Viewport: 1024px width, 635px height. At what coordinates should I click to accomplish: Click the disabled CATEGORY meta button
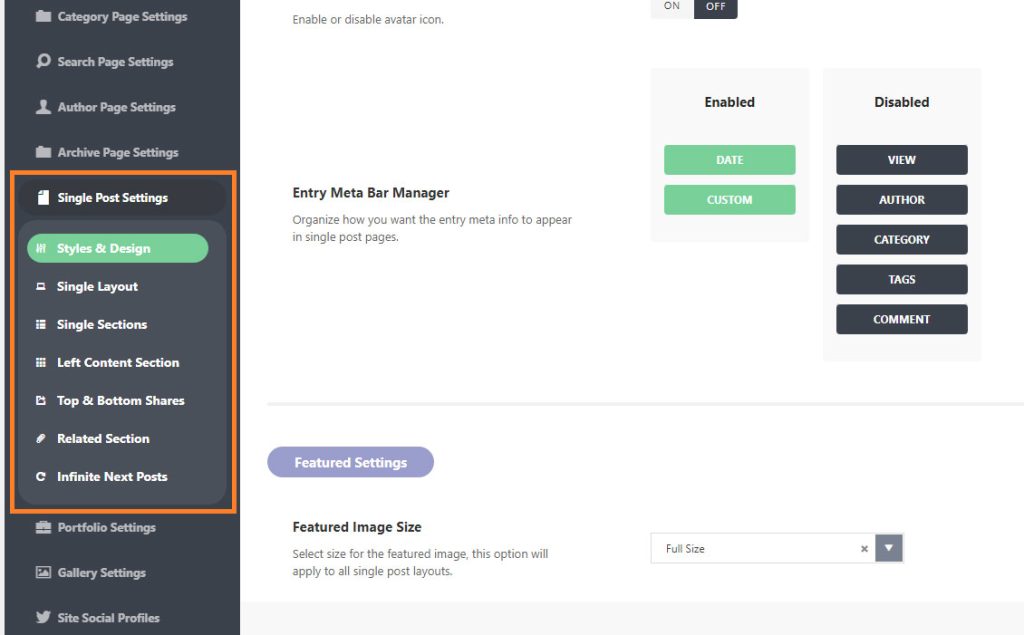[x=901, y=240]
